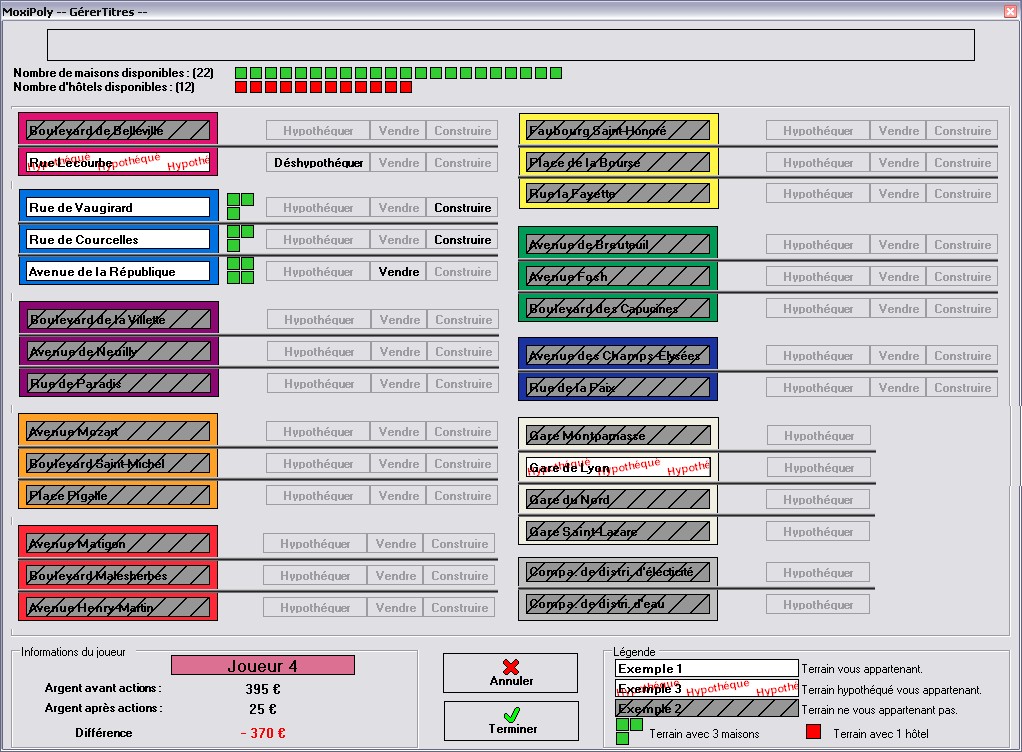
Task: Select the Rue Lecourbe mortgaged property
Action: pos(118,162)
